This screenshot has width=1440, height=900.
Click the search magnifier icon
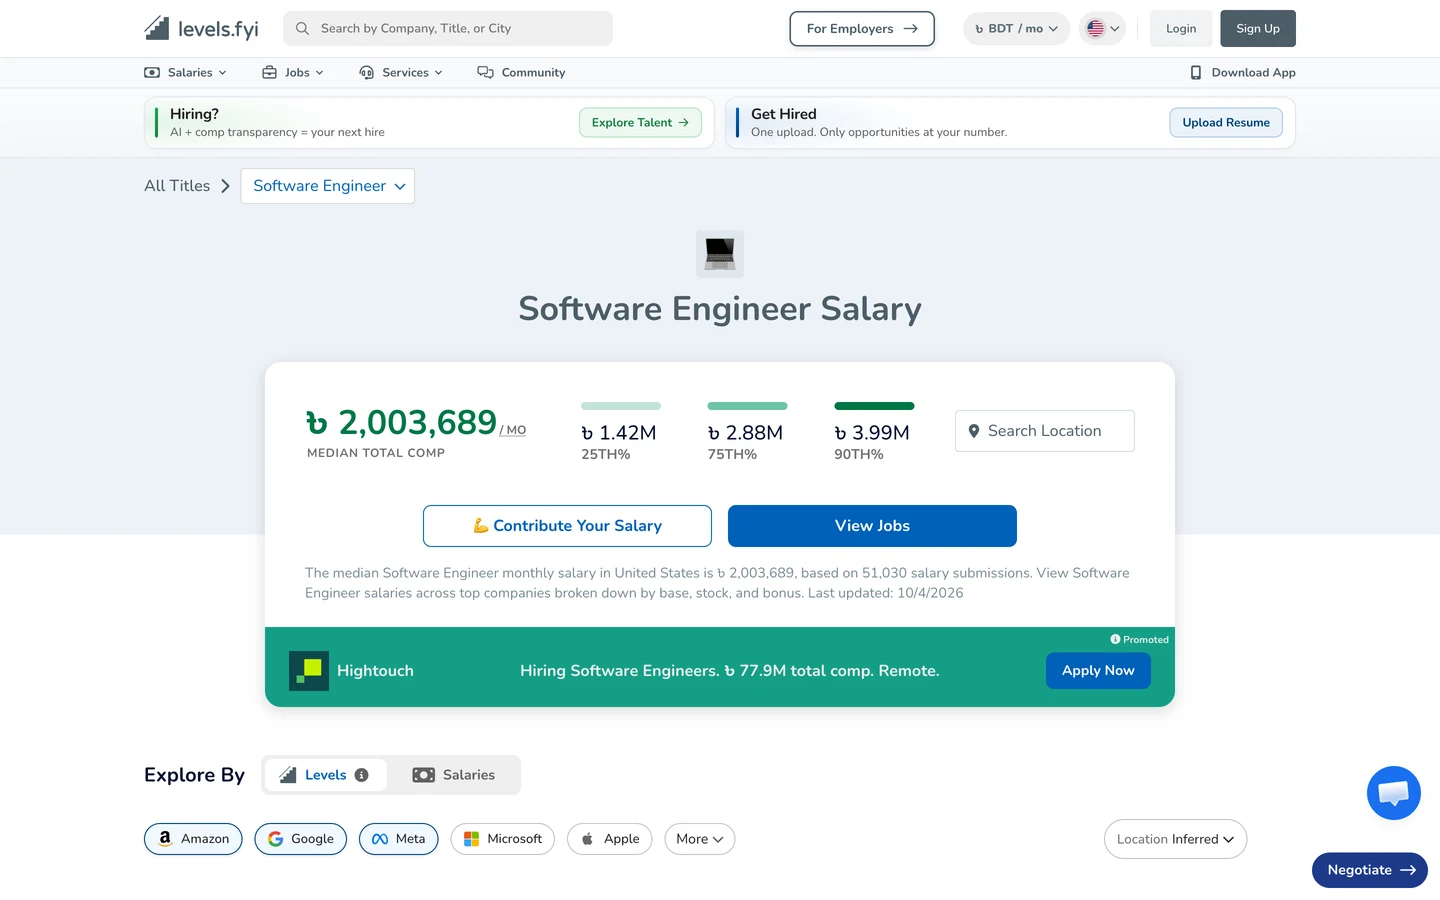tap(302, 28)
